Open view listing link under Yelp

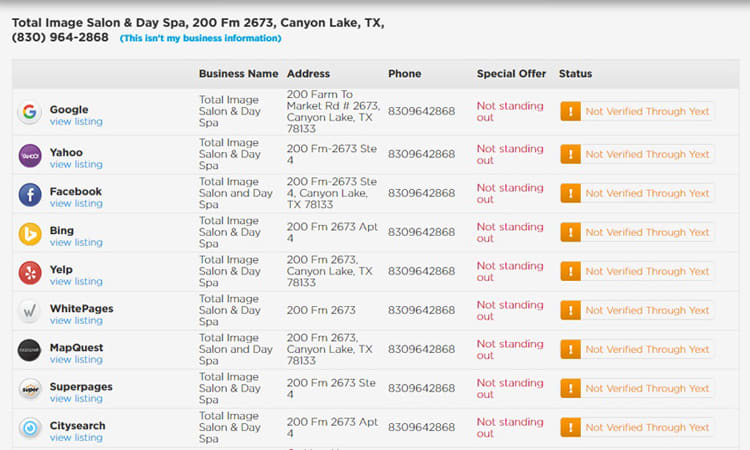tap(76, 282)
